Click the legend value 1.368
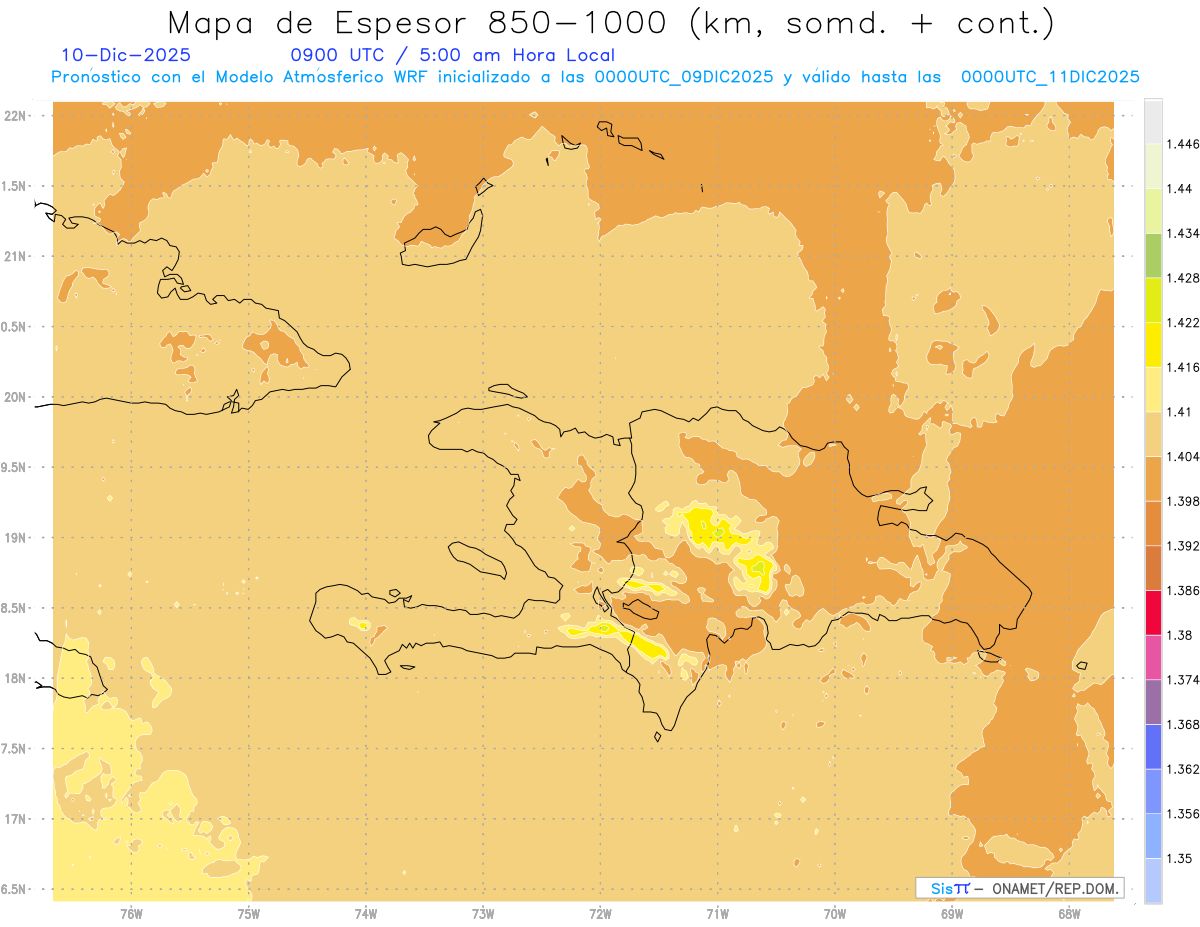The width and height of the screenshot is (1200, 927). click(x=1184, y=724)
